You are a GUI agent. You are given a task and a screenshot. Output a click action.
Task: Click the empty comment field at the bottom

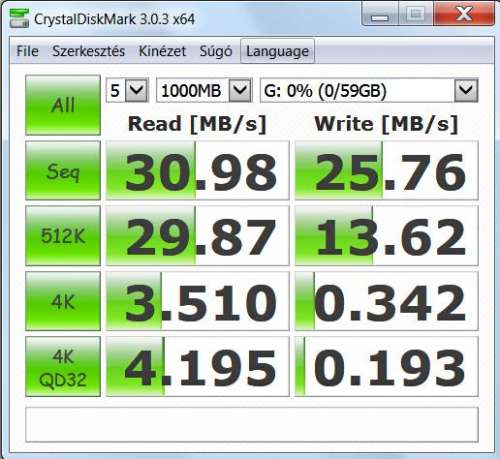252,424
